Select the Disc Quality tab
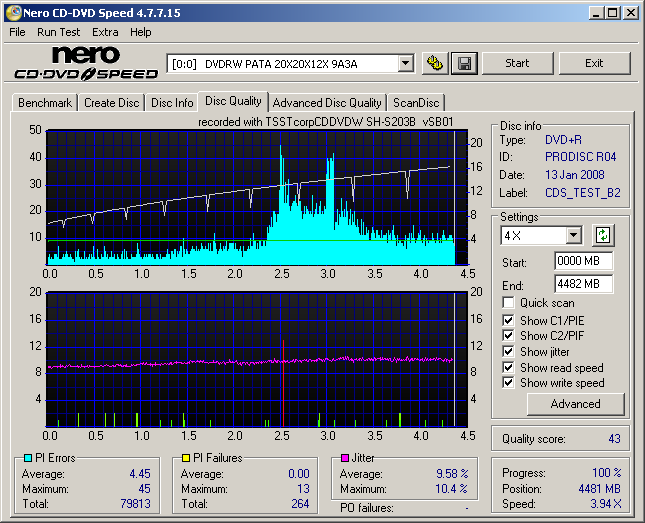 point(233,101)
